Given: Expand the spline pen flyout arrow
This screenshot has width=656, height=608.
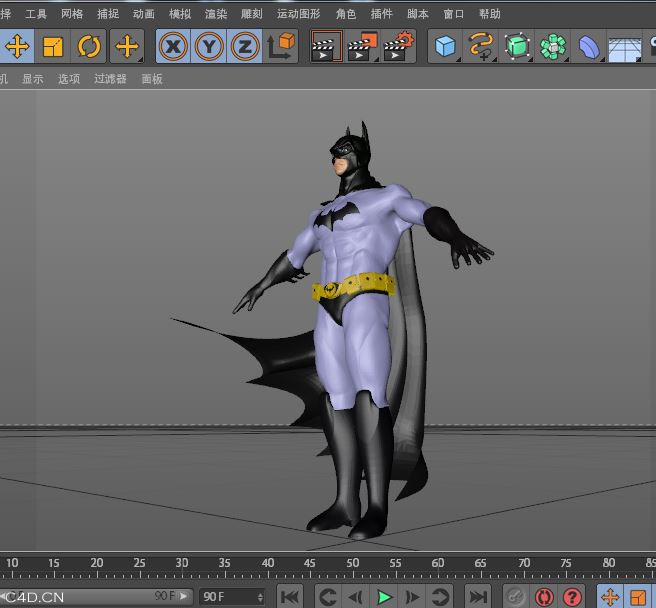Looking at the screenshot, I should point(495,60).
